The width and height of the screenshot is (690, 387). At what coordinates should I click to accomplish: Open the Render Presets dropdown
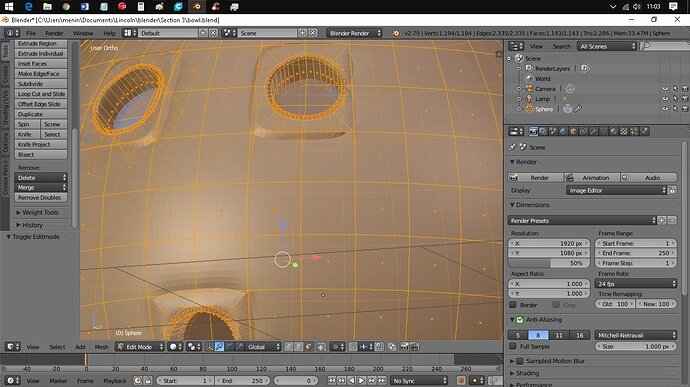point(582,221)
